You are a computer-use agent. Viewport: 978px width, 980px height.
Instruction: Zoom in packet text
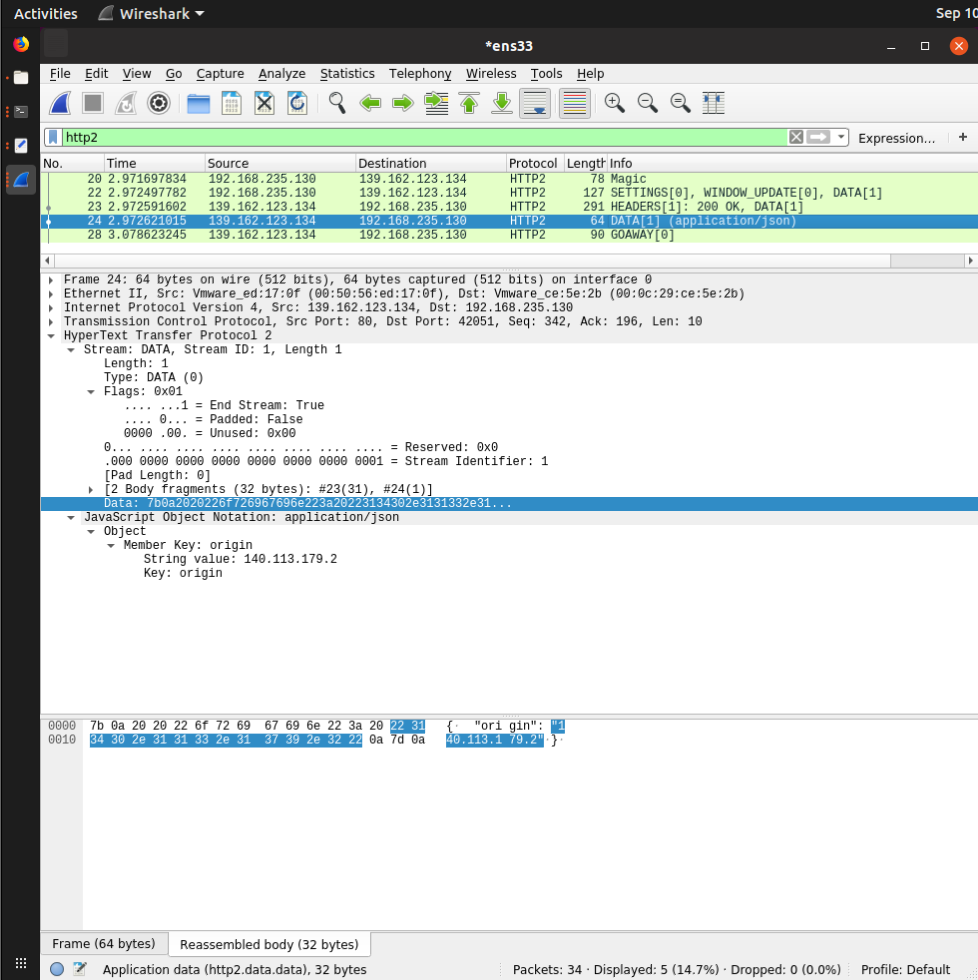click(614, 103)
